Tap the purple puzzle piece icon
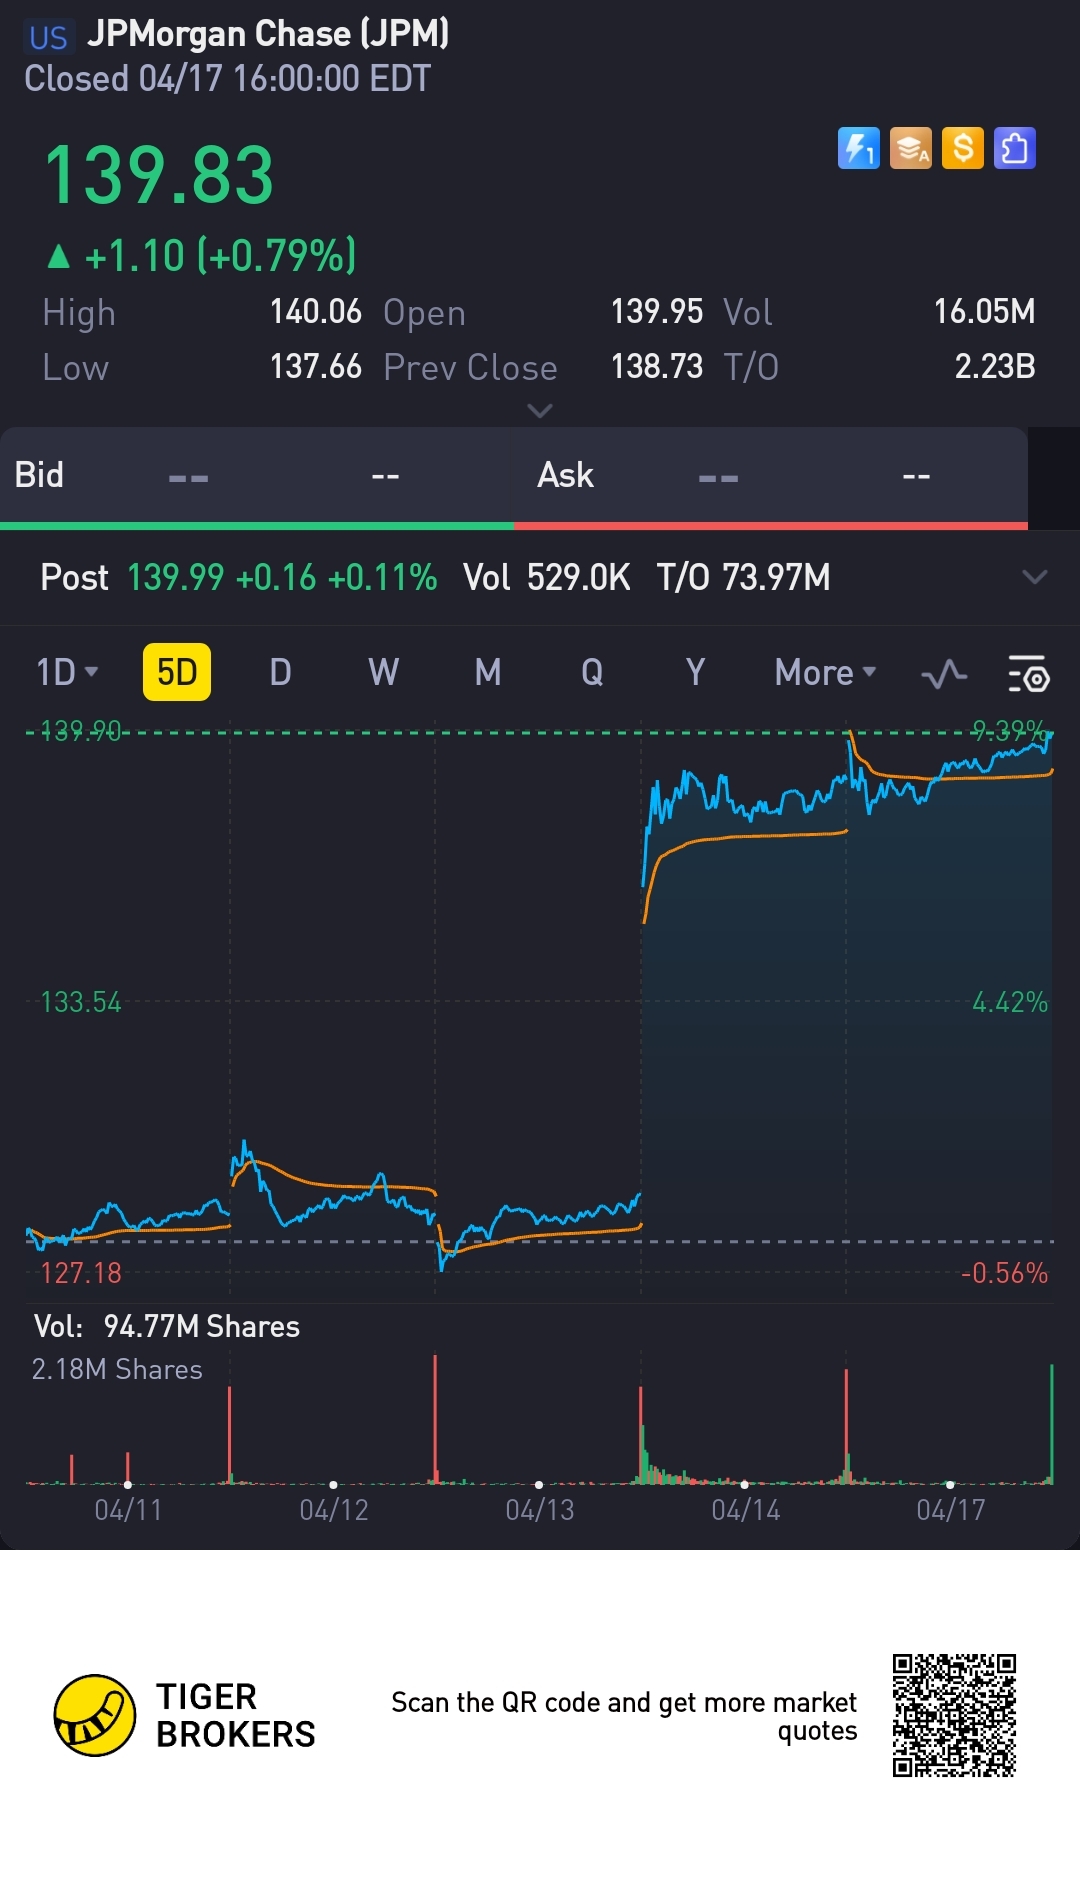The width and height of the screenshot is (1080, 1882). (1015, 149)
